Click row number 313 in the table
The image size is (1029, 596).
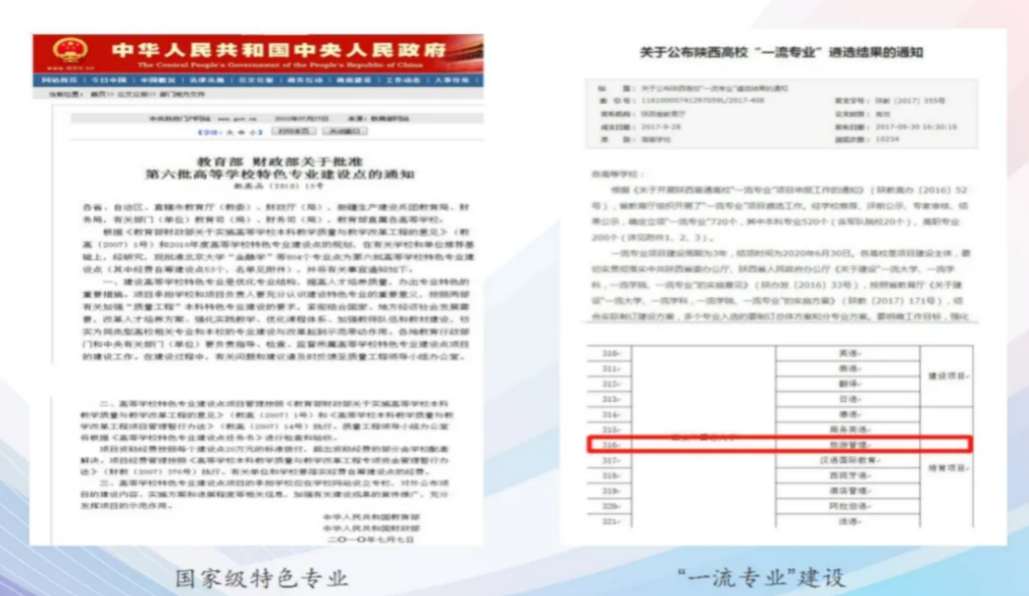(x=610, y=399)
